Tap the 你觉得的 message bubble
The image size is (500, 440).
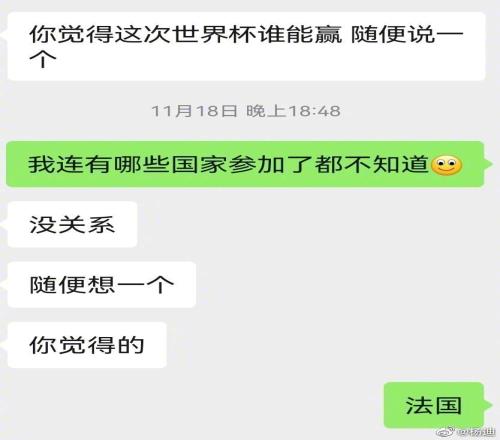(87, 345)
